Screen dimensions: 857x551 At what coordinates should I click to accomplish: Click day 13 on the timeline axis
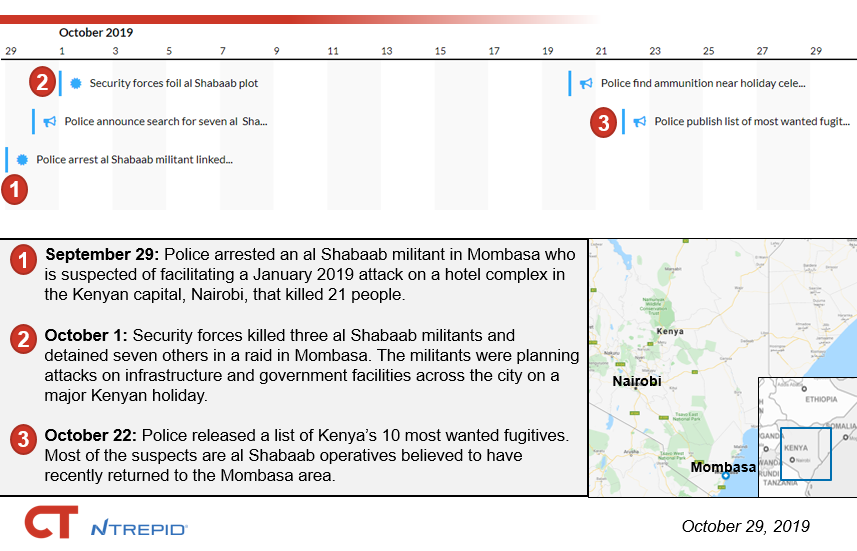tap(386, 51)
